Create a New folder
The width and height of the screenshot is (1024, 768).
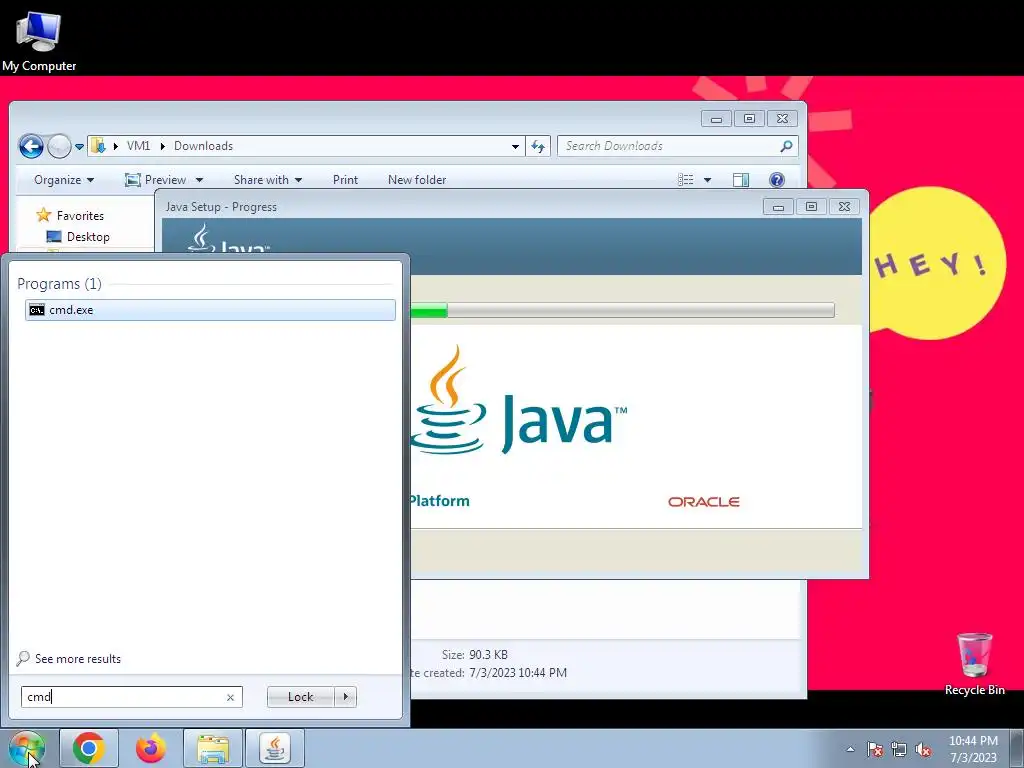[x=417, y=180]
